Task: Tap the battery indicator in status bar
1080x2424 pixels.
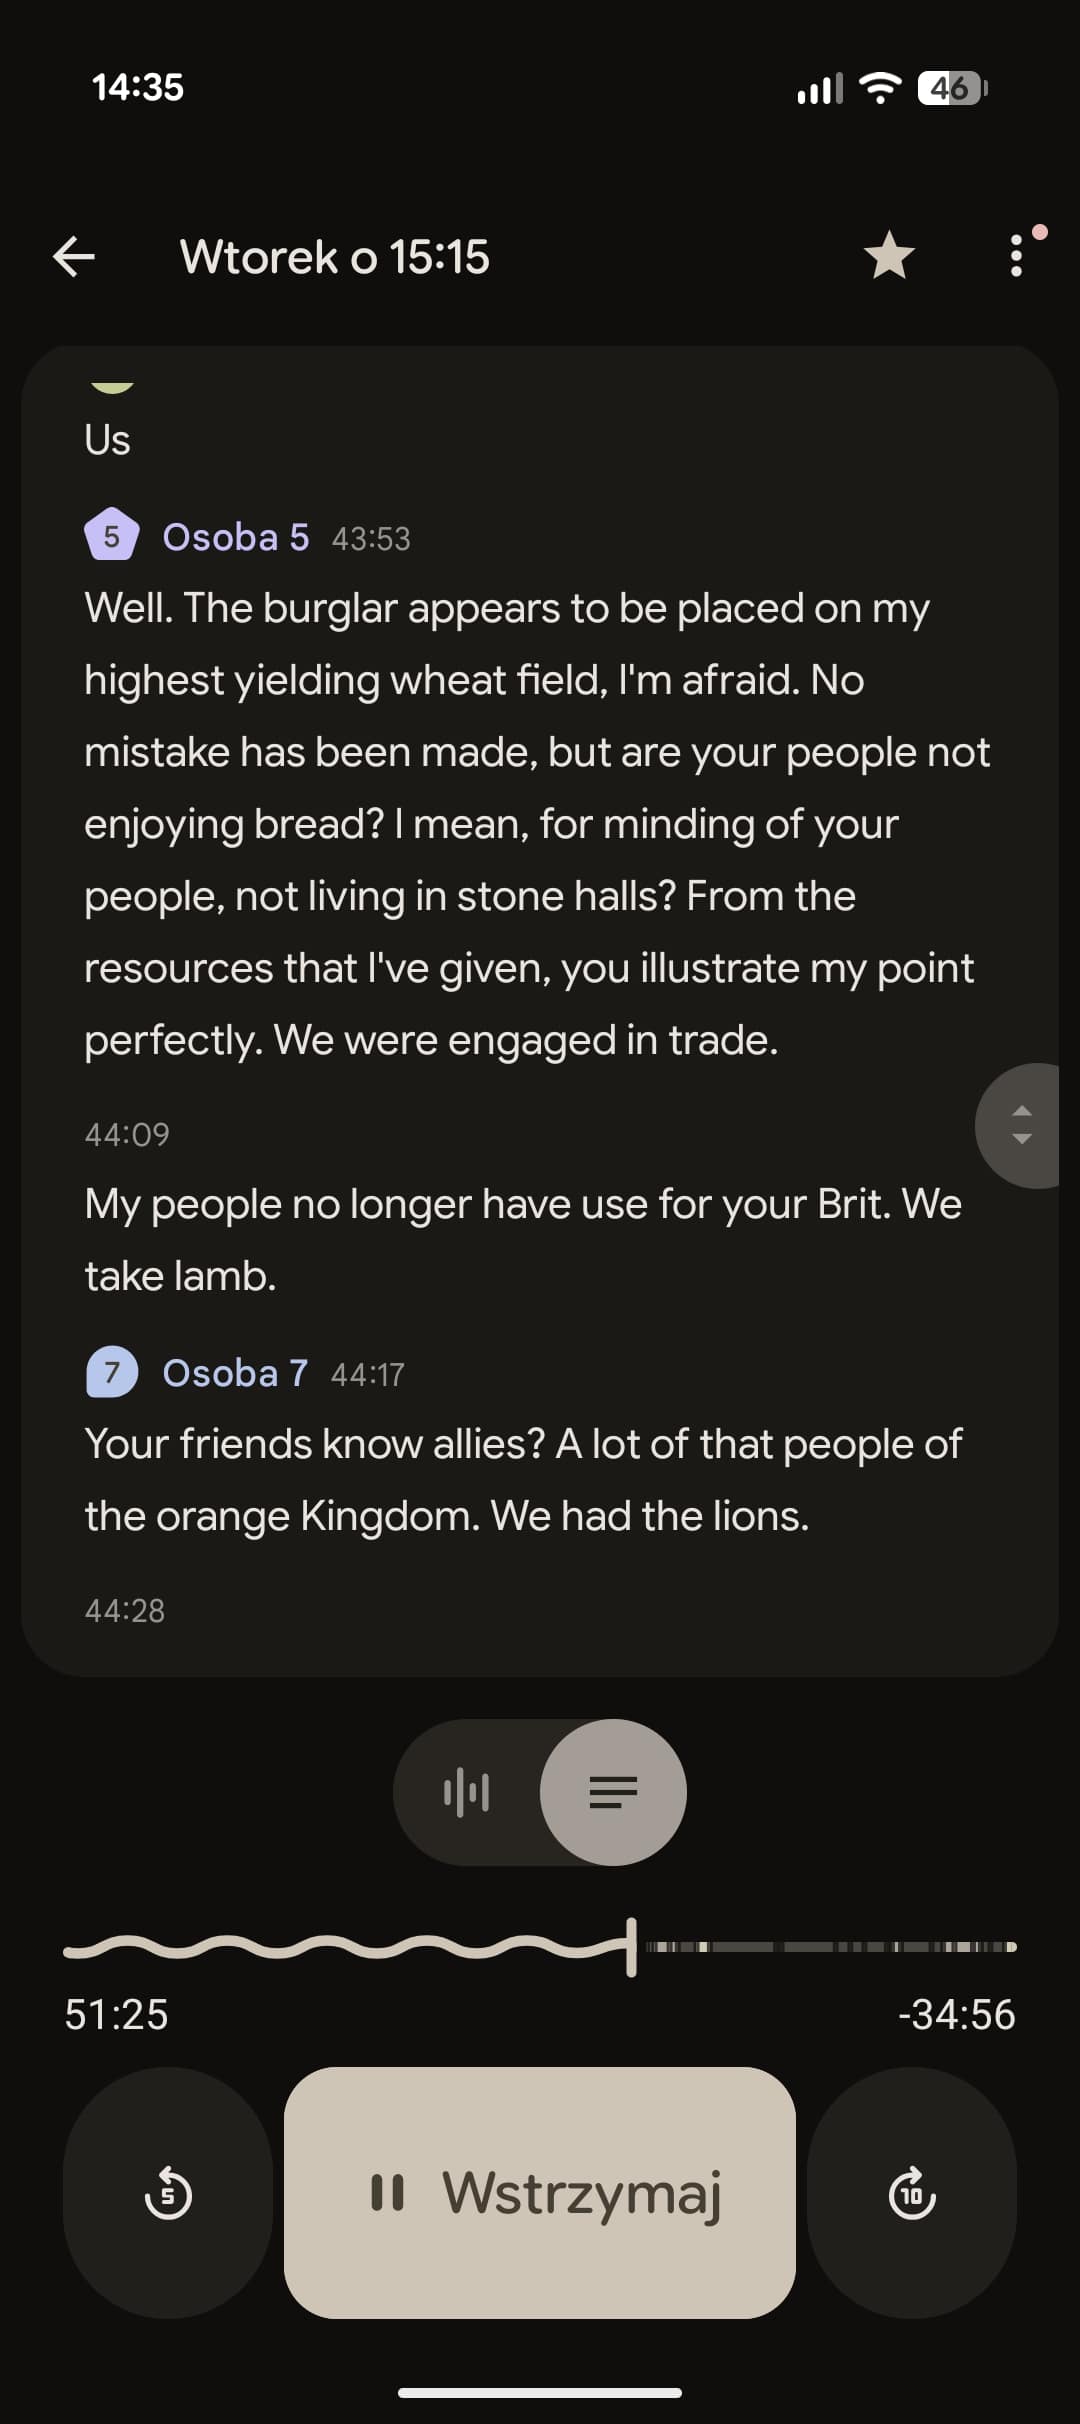Action: point(952,88)
